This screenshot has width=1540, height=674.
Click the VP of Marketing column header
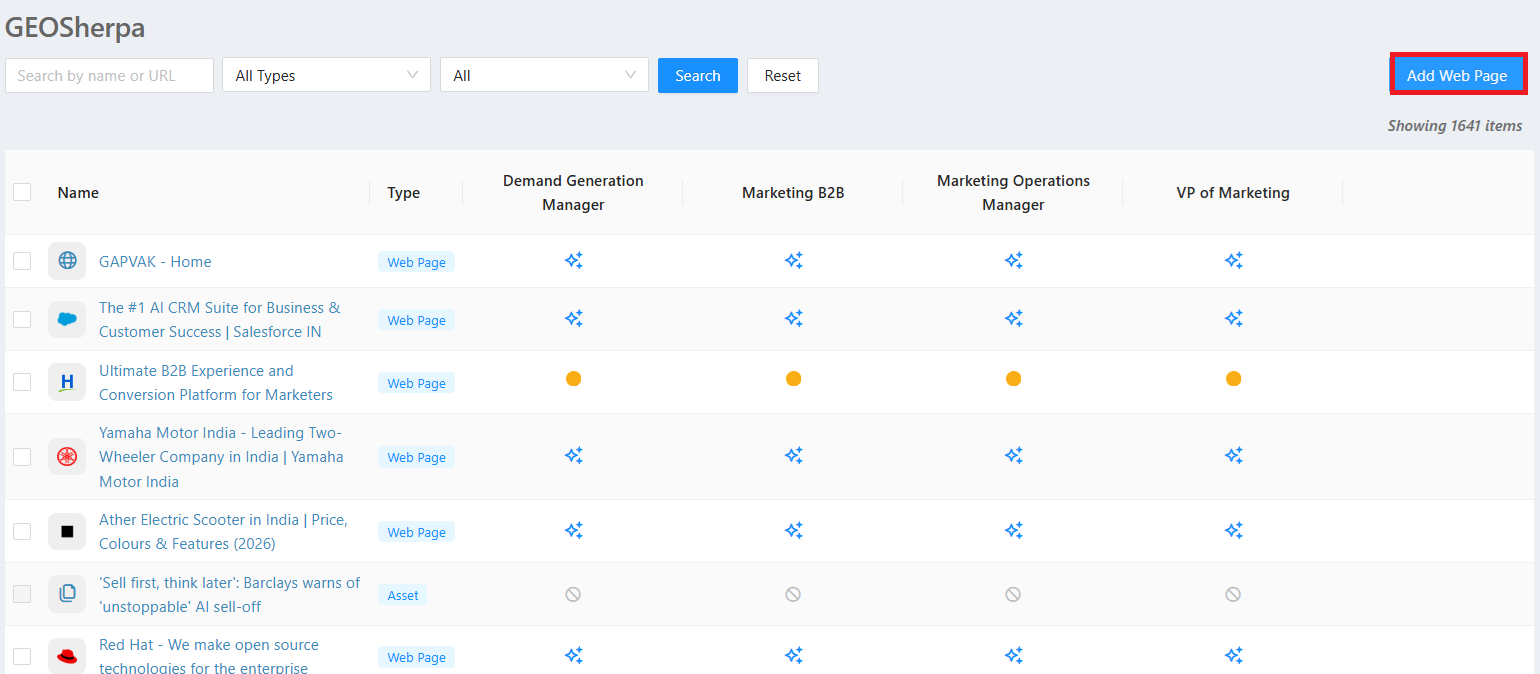click(1233, 192)
